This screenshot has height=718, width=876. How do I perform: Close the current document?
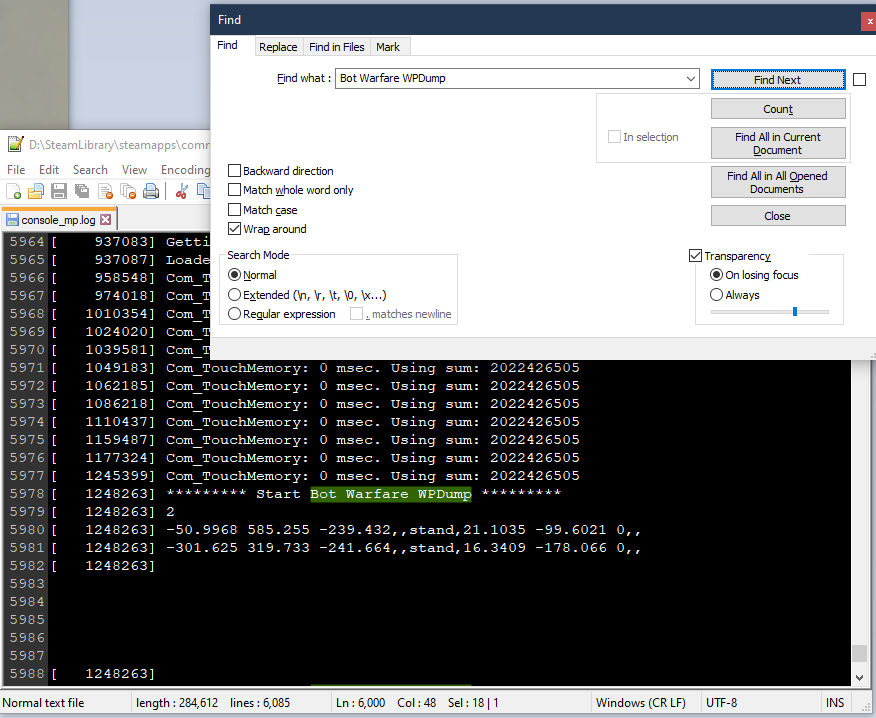click(104, 192)
